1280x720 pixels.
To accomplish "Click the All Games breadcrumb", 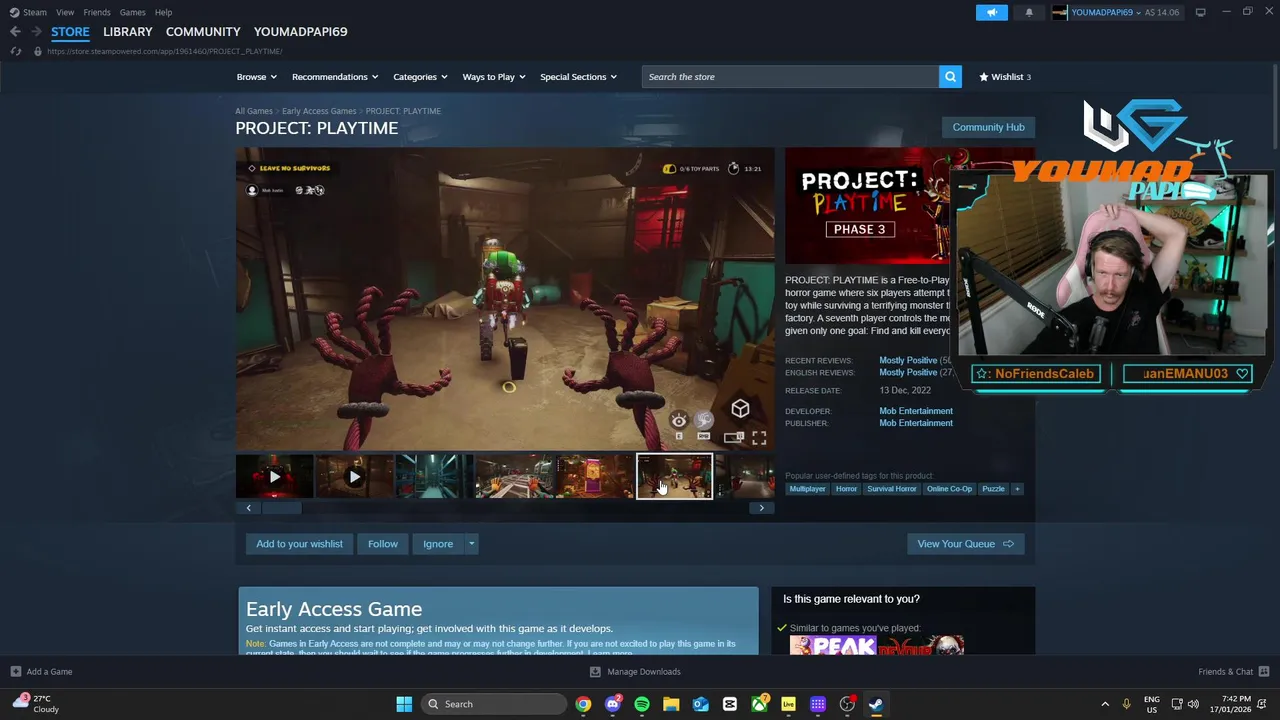I will click(254, 111).
